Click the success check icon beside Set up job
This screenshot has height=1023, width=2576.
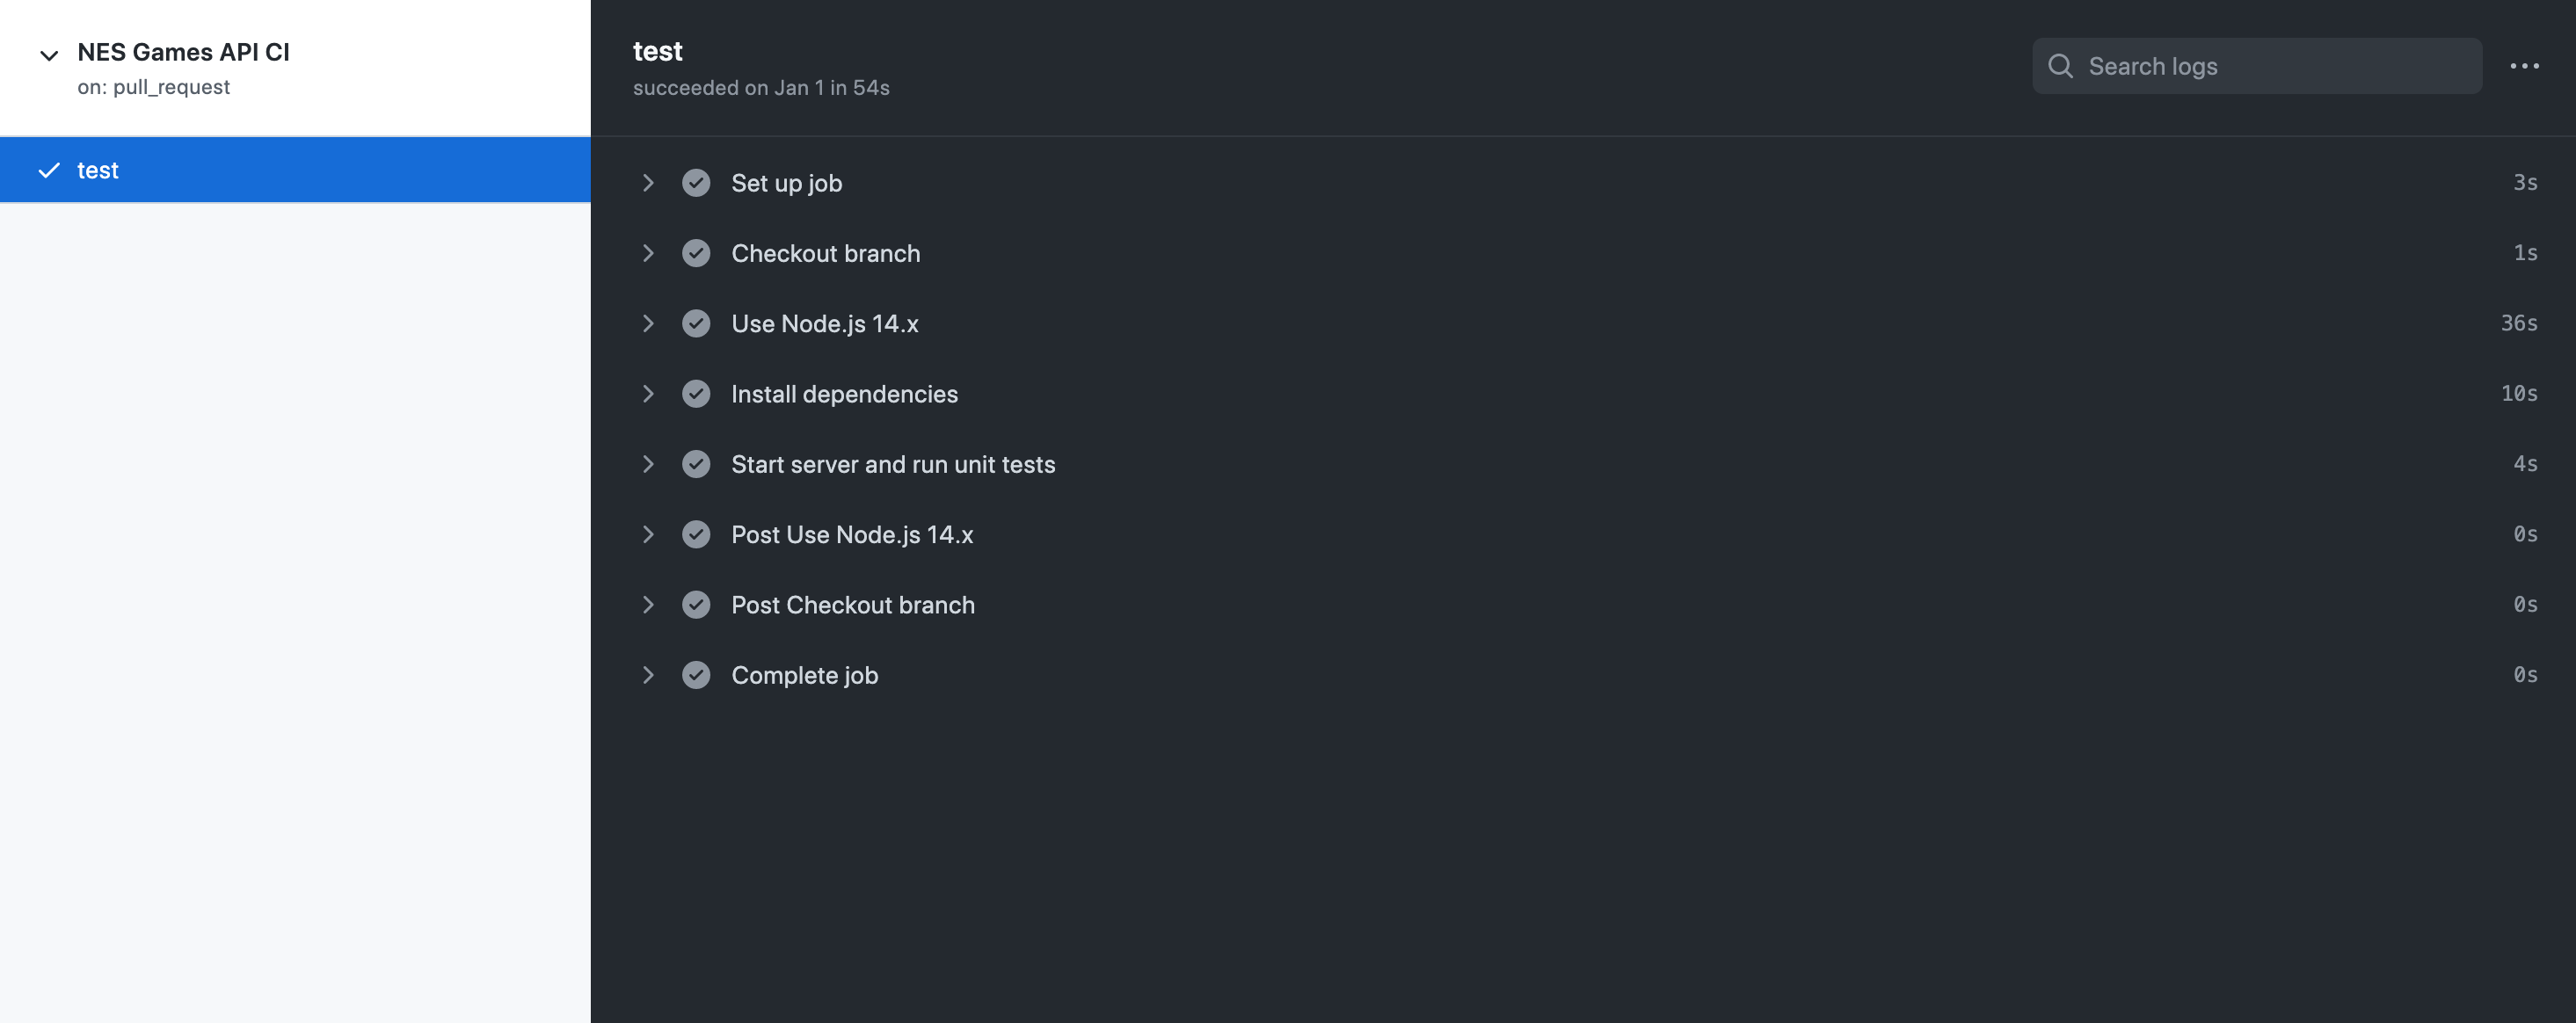696,183
